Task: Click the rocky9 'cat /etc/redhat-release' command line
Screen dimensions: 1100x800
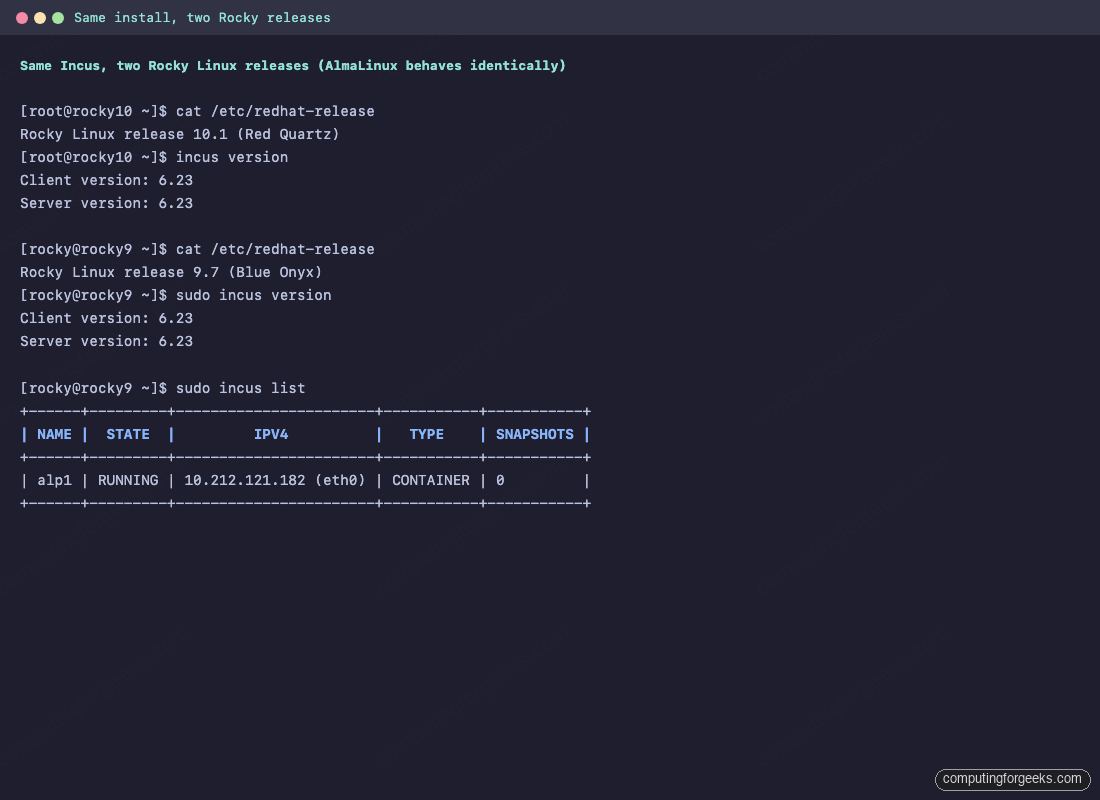Action: 197,249
